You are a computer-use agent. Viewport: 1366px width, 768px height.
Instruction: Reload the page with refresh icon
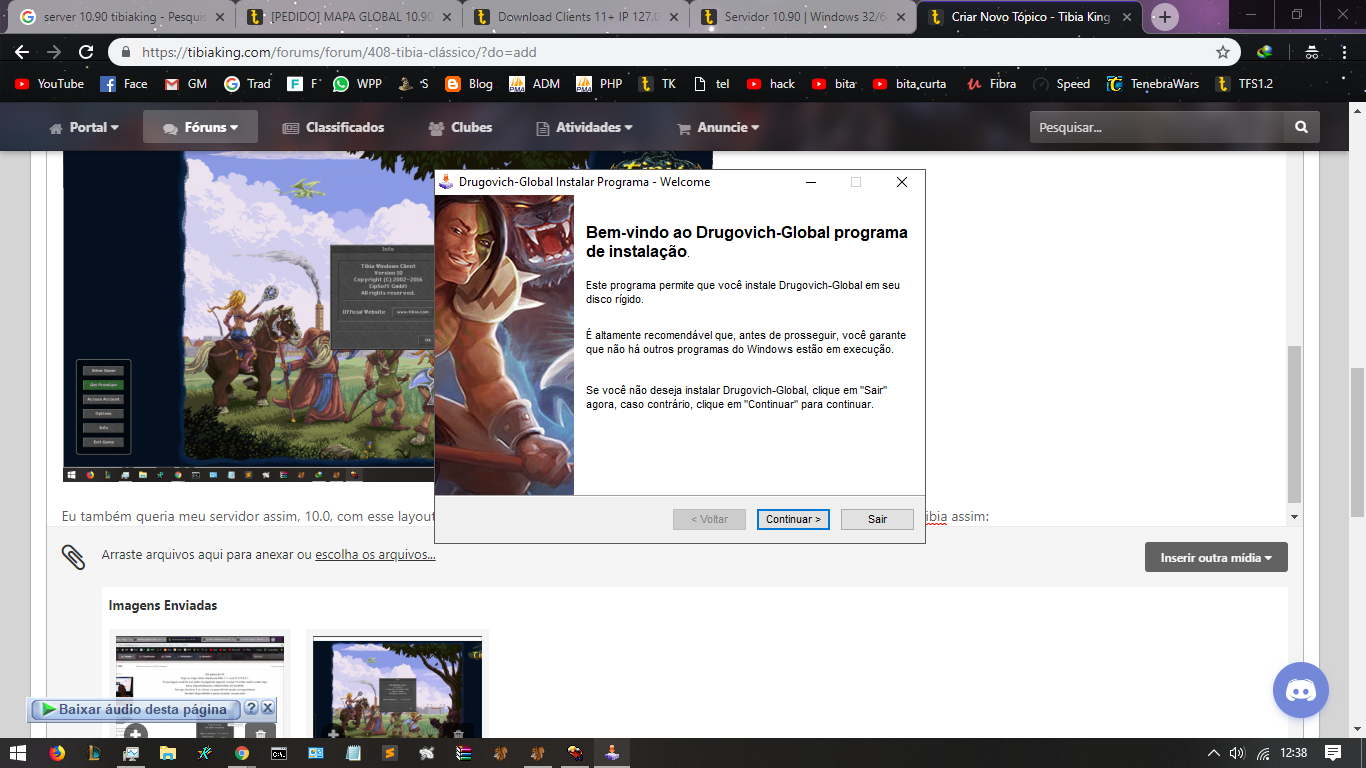pos(86,52)
